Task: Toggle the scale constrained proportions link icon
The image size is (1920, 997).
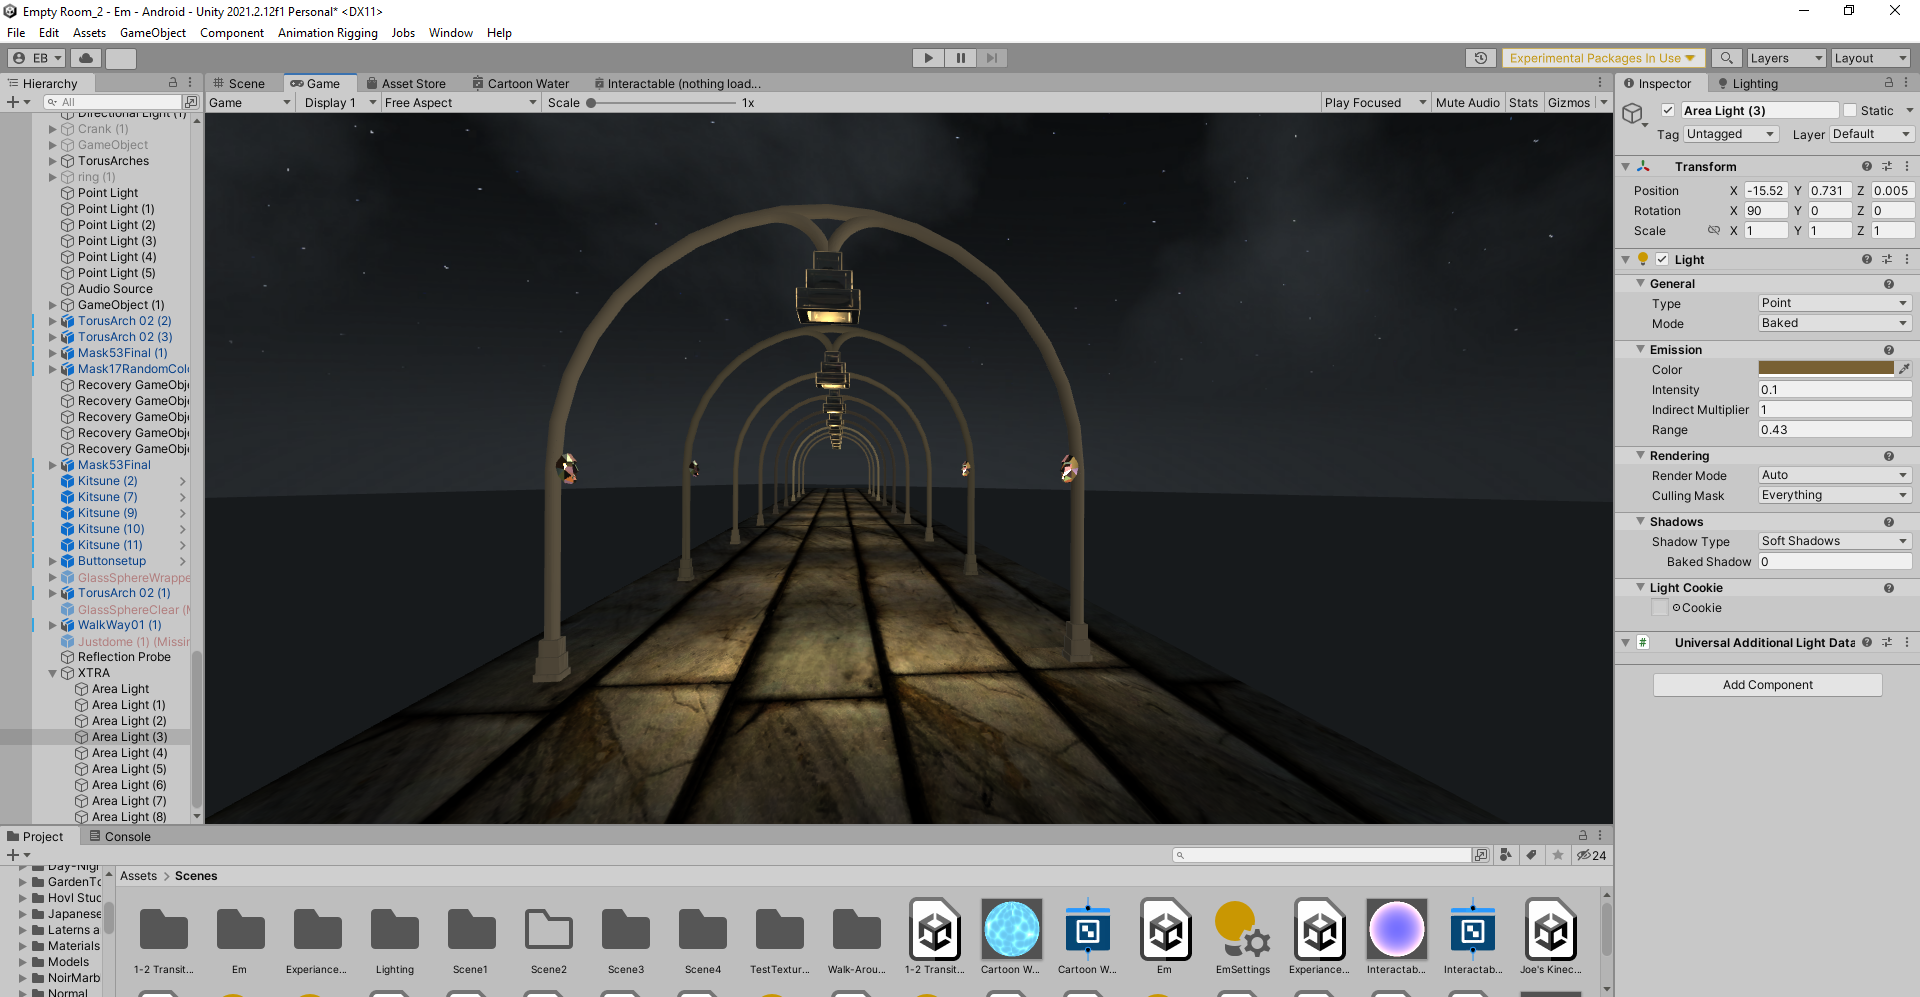Action: [x=1714, y=230]
